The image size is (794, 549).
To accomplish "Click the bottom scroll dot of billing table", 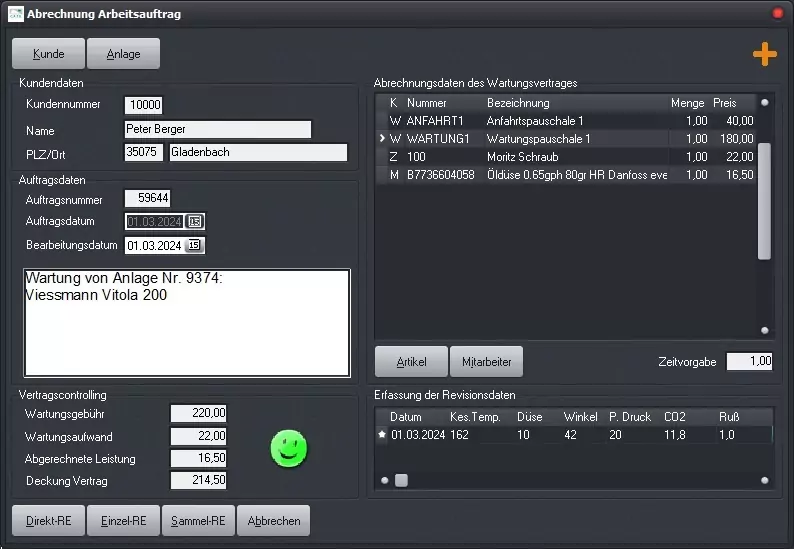I will click(x=765, y=331).
